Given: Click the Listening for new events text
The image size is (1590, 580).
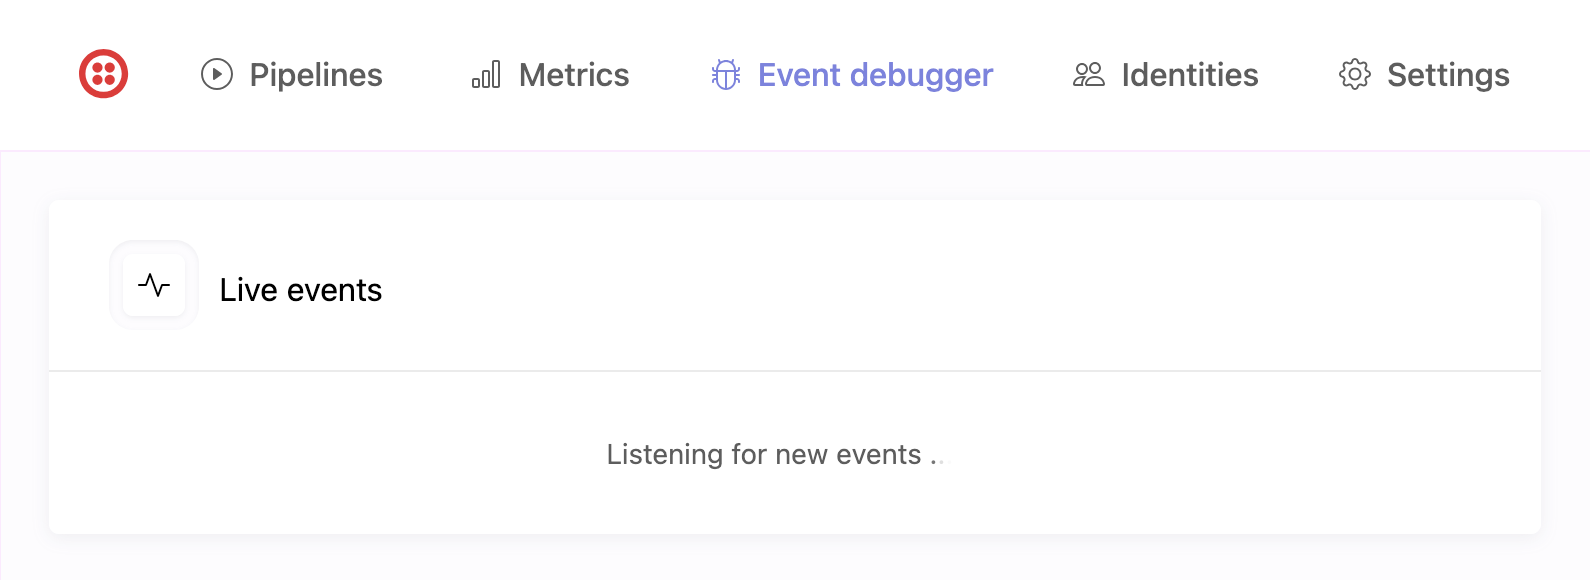Looking at the screenshot, I should tap(775, 453).
